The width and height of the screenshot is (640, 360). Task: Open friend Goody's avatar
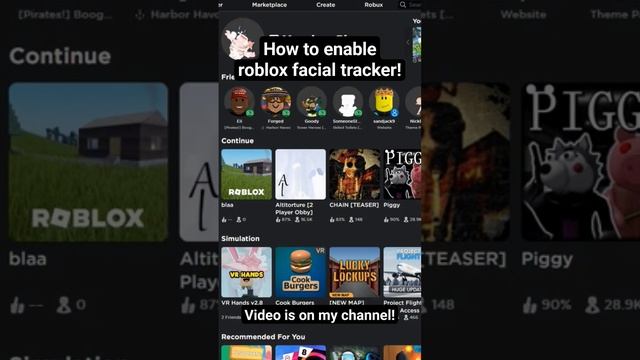311,101
